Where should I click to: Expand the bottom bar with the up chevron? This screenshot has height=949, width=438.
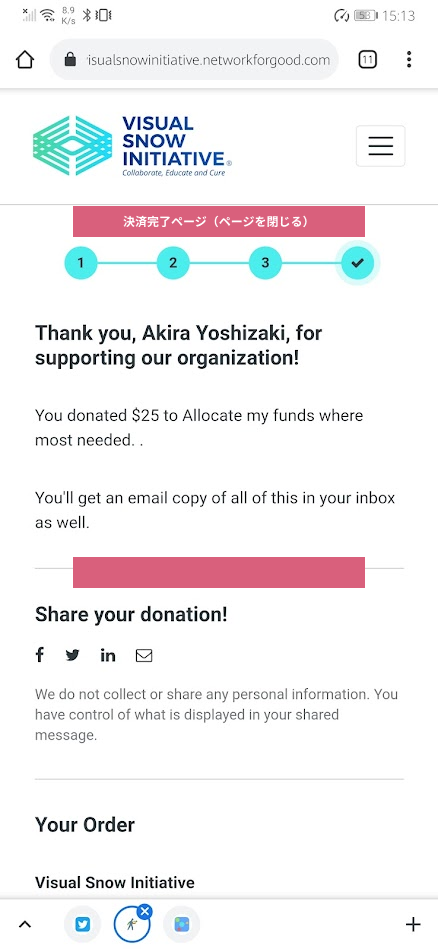(25, 924)
